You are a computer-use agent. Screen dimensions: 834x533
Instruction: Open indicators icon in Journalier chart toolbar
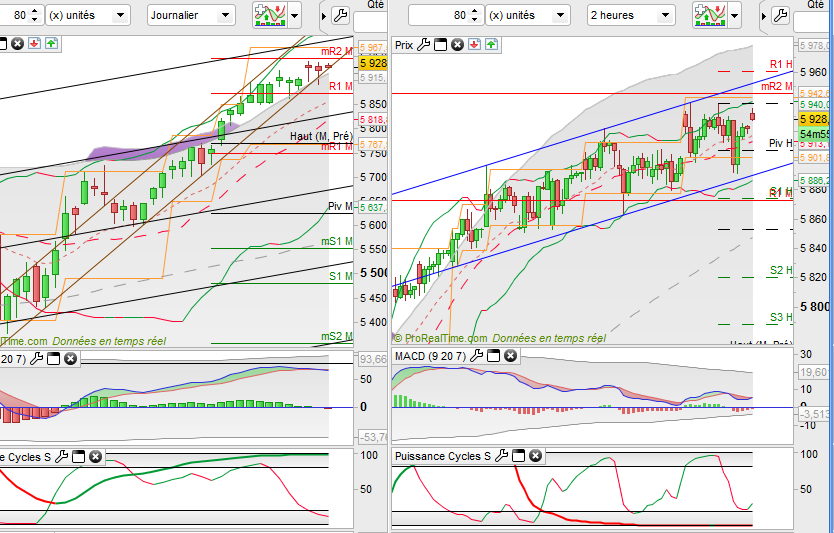click(270, 15)
